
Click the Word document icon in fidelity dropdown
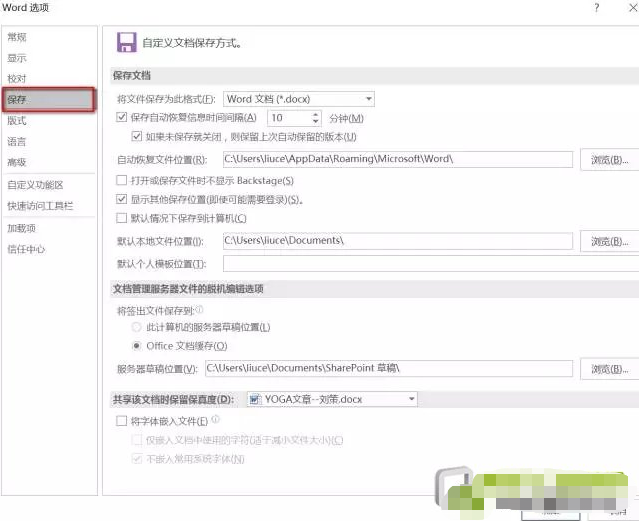(x=255, y=399)
